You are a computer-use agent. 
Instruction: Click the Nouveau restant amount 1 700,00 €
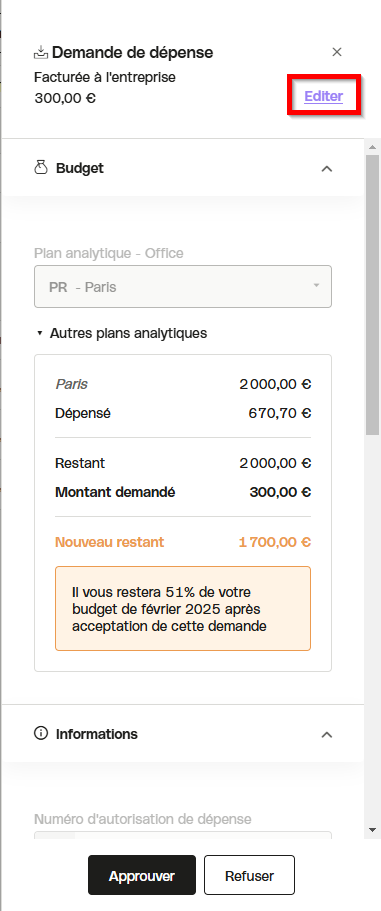coord(275,542)
